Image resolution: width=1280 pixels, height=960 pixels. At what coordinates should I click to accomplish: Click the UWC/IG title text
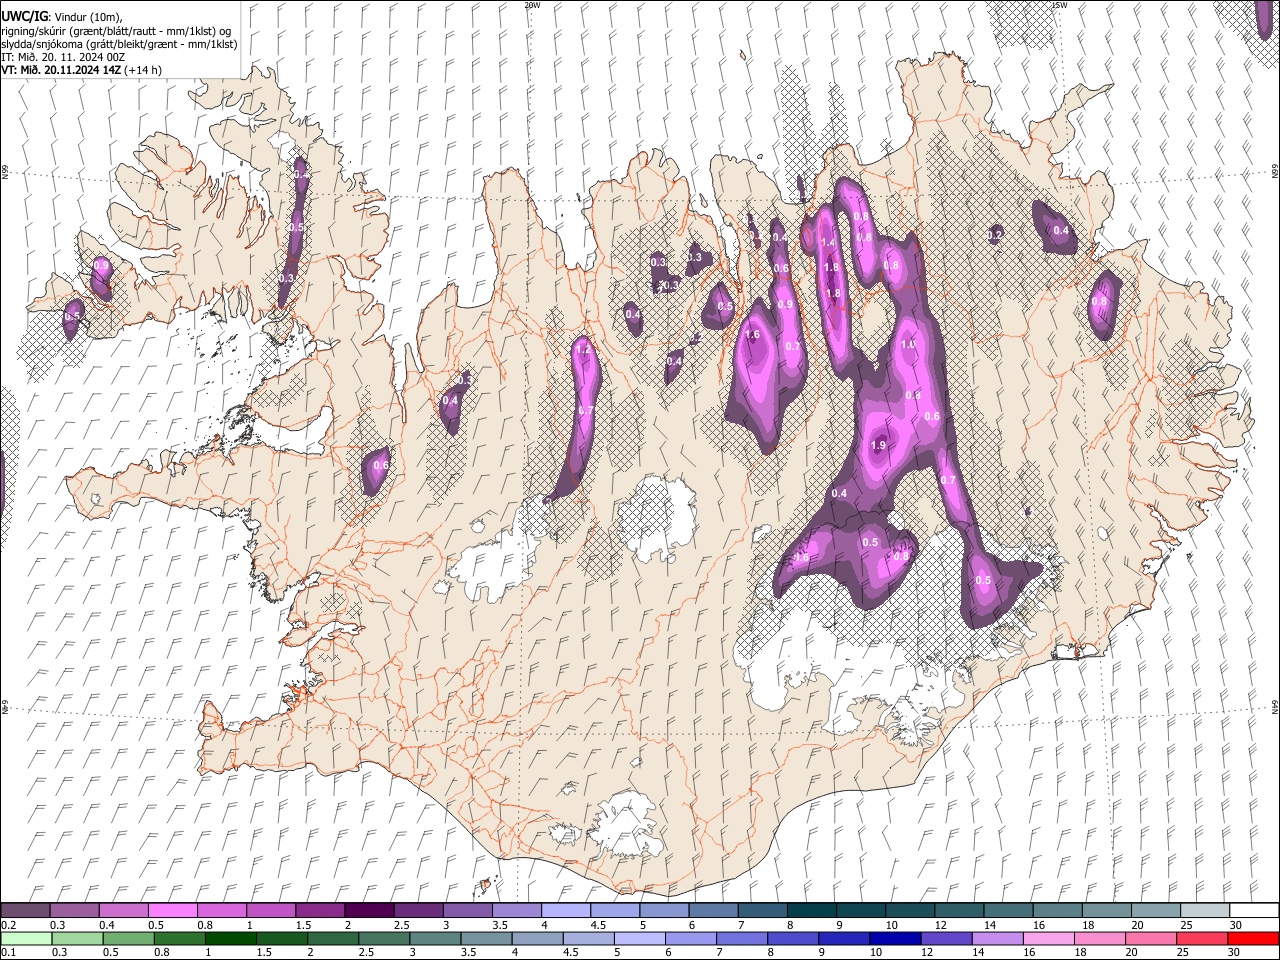tap(24, 18)
